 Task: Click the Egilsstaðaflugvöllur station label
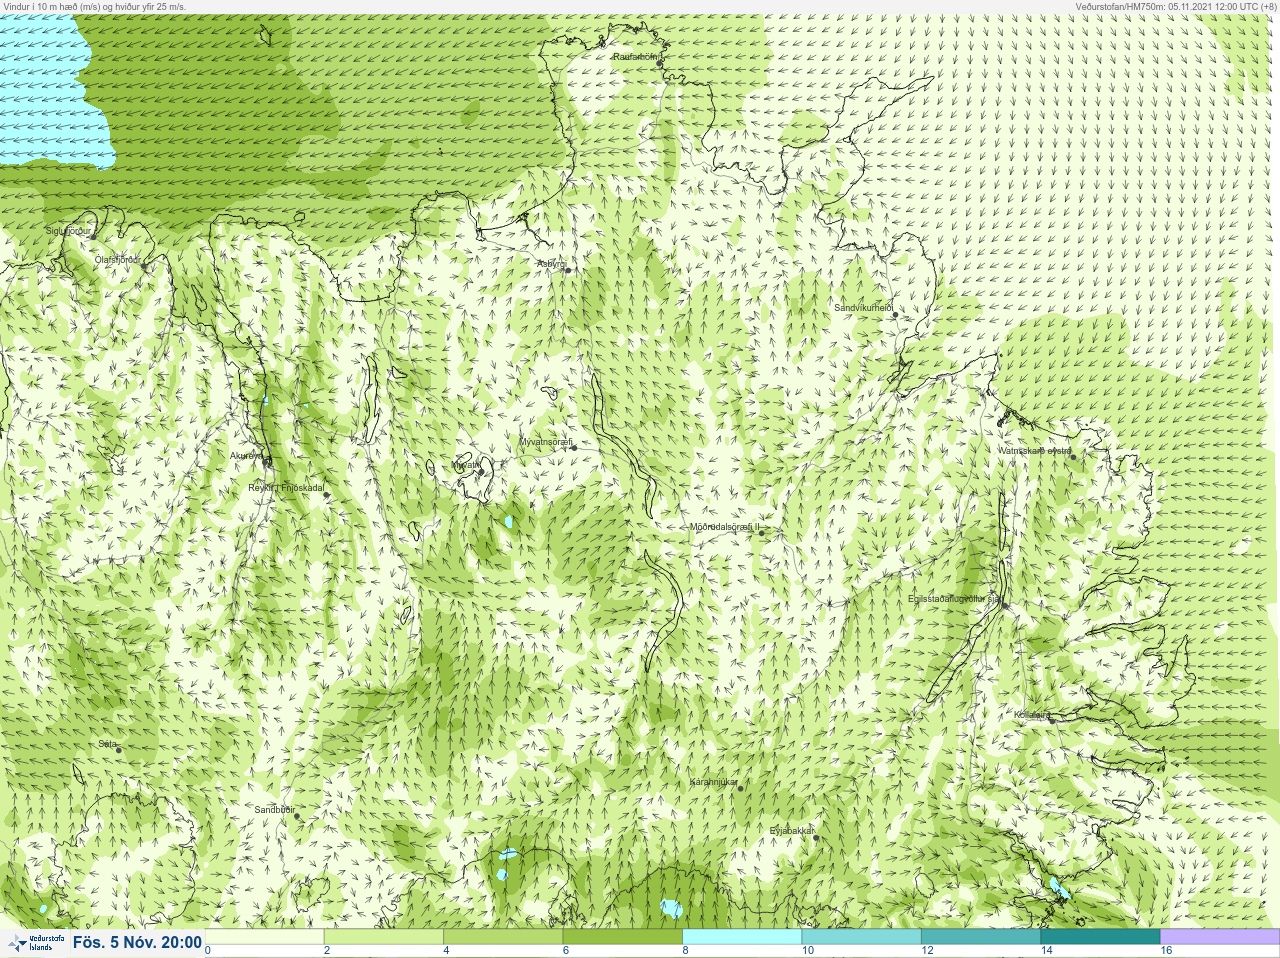[x=955, y=599]
